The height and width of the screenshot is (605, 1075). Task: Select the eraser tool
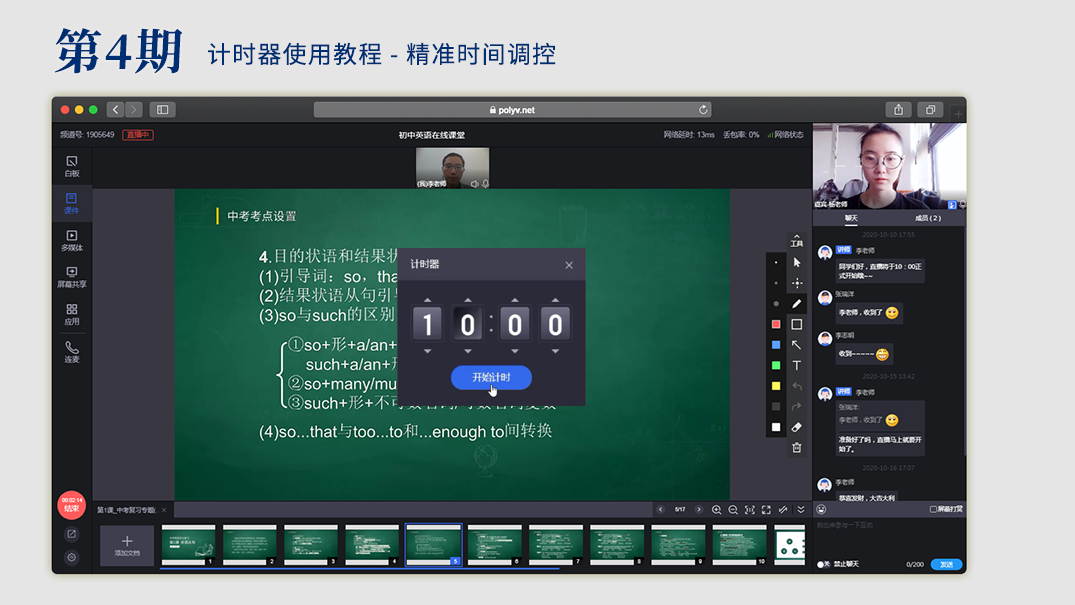[797, 427]
